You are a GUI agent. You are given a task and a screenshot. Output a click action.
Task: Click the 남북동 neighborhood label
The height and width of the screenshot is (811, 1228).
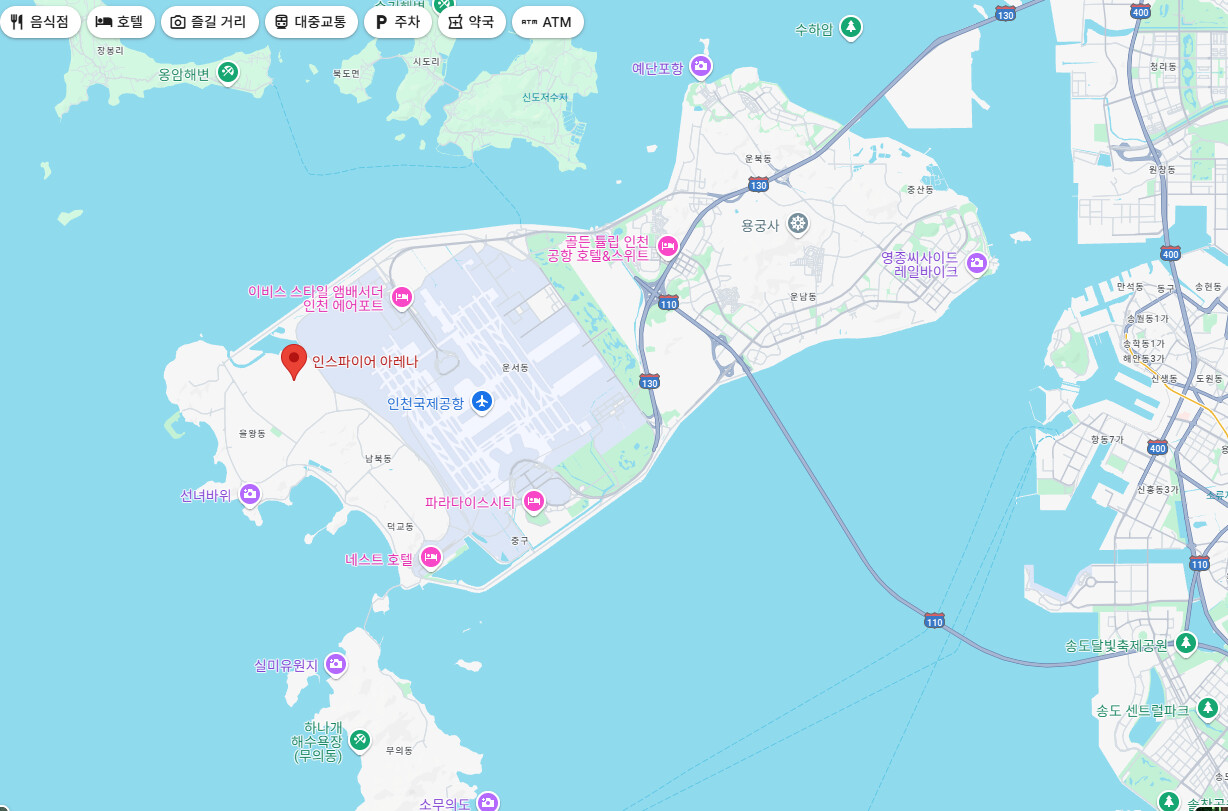coord(378,458)
